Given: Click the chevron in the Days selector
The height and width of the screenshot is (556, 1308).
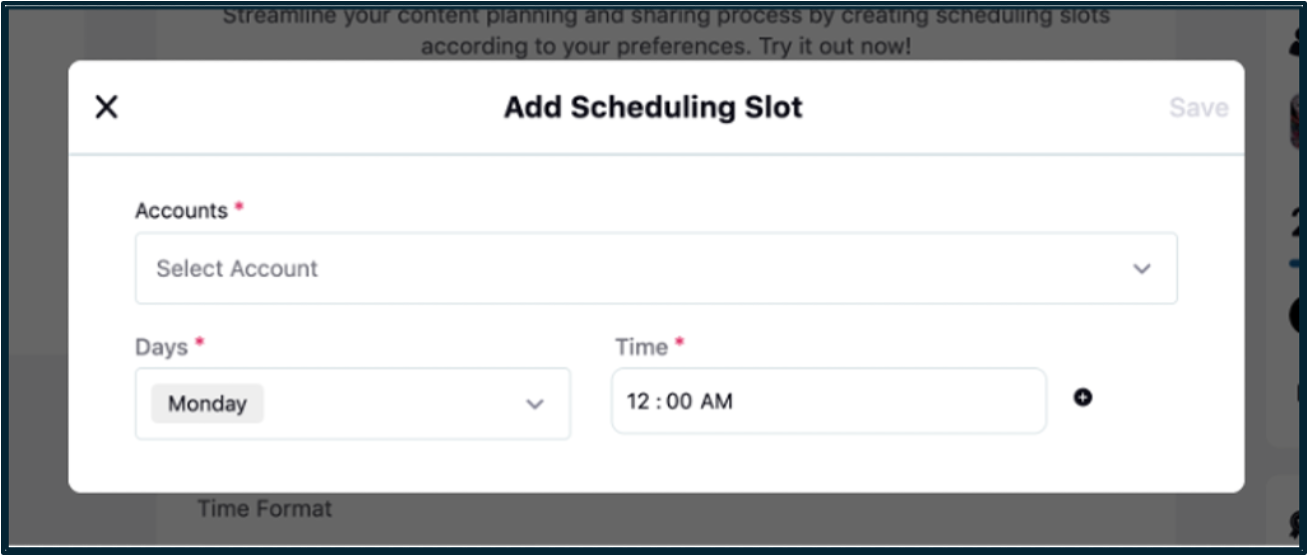Looking at the screenshot, I should 535,405.
